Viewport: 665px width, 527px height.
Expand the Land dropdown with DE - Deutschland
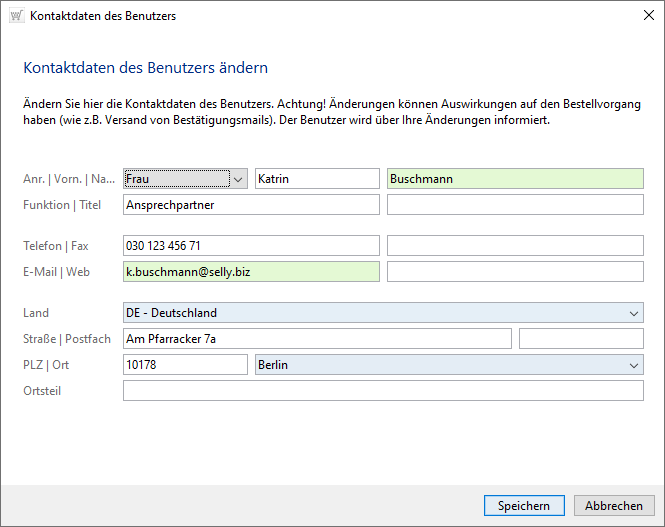[634, 313]
